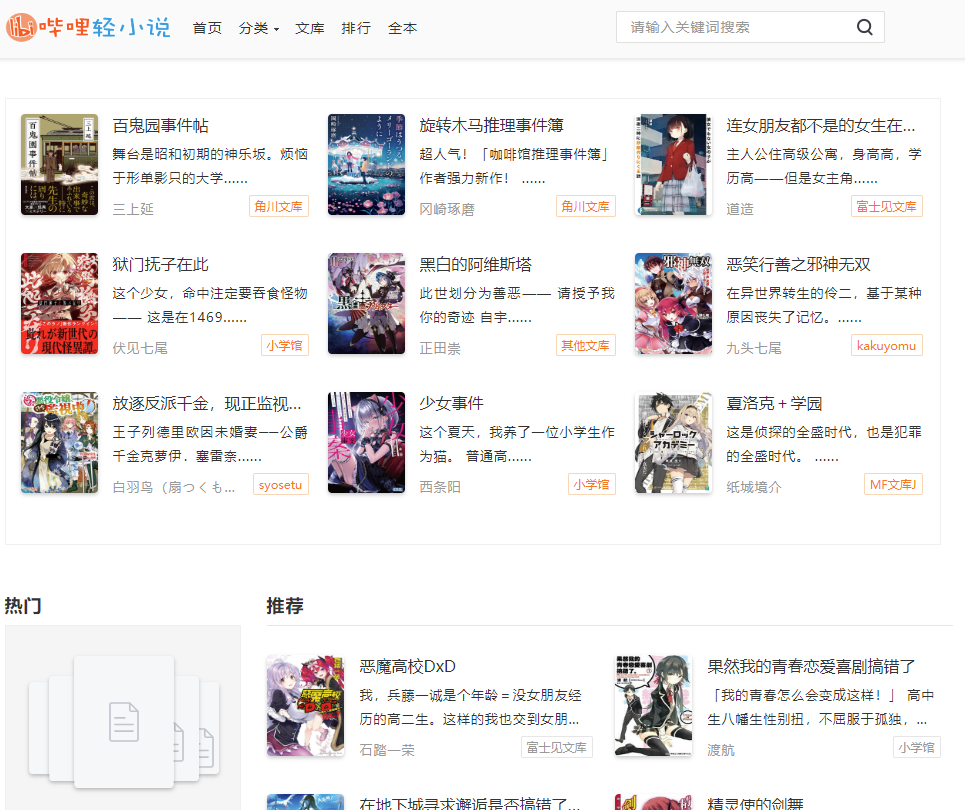Click the 夏洛克＋学园 cover thumbnail

(673, 443)
